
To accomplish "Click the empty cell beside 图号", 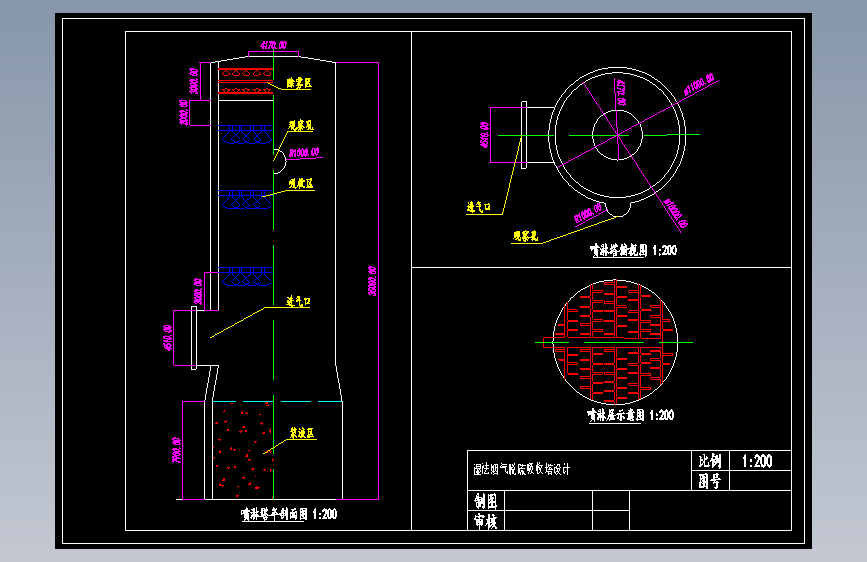I will pos(760,481).
